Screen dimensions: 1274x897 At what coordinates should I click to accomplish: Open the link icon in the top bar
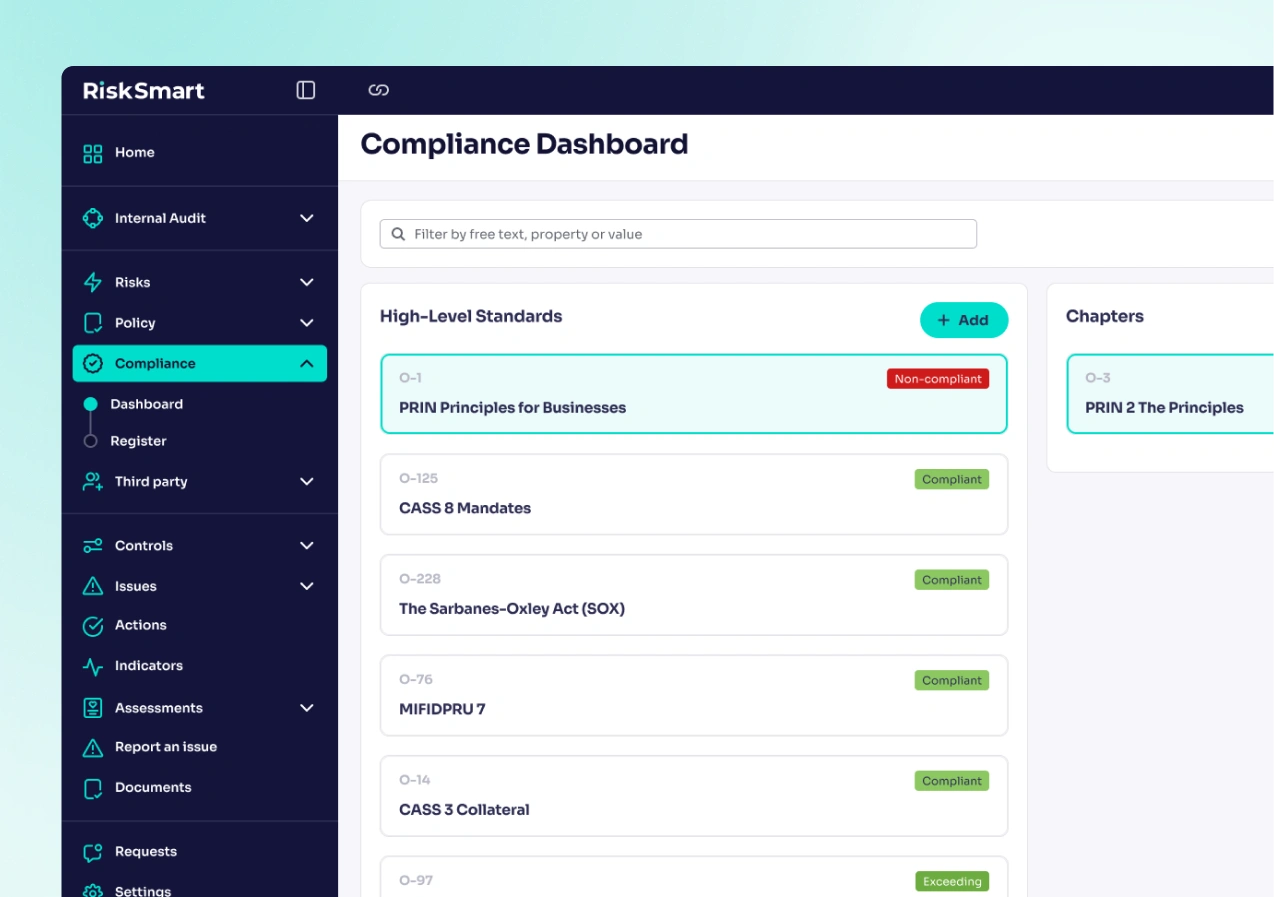378,90
